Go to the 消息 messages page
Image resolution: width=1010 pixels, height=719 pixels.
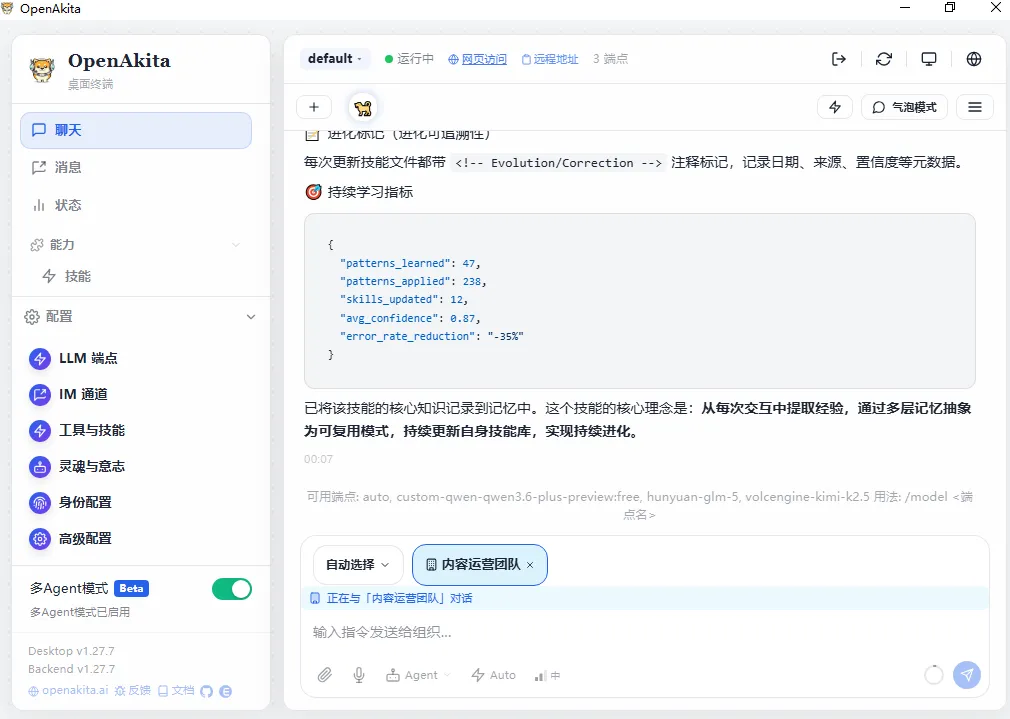(136, 168)
